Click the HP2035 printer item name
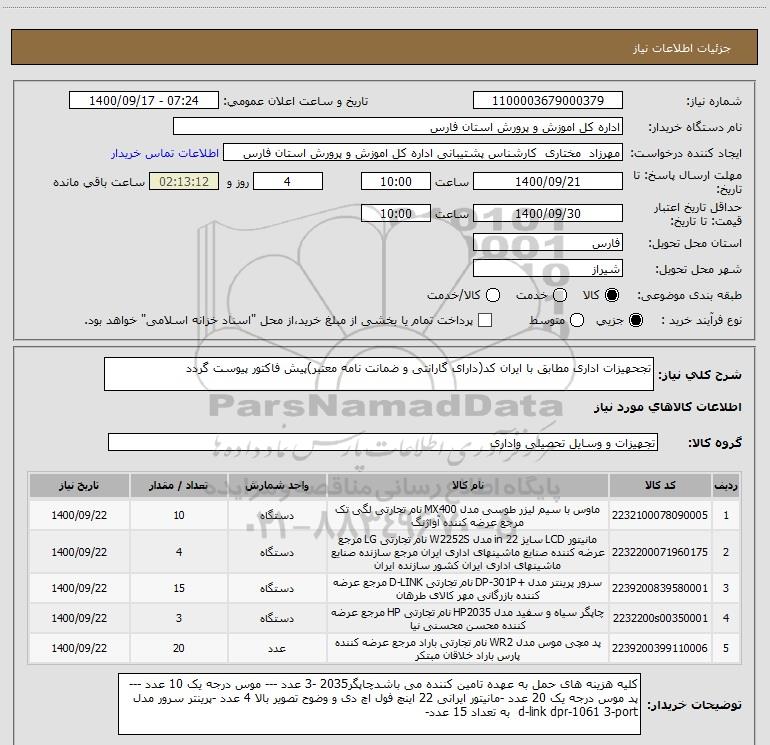770x745 pixels. pos(468,619)
